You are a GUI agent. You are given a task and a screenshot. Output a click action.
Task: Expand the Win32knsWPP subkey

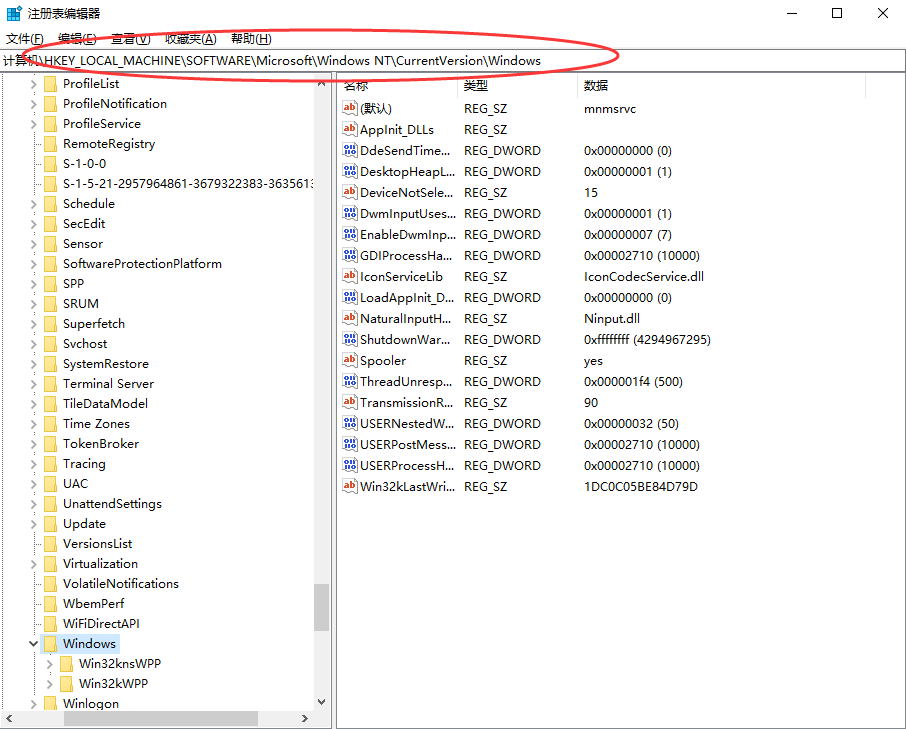pyautogui.click(x=50, y=664)
